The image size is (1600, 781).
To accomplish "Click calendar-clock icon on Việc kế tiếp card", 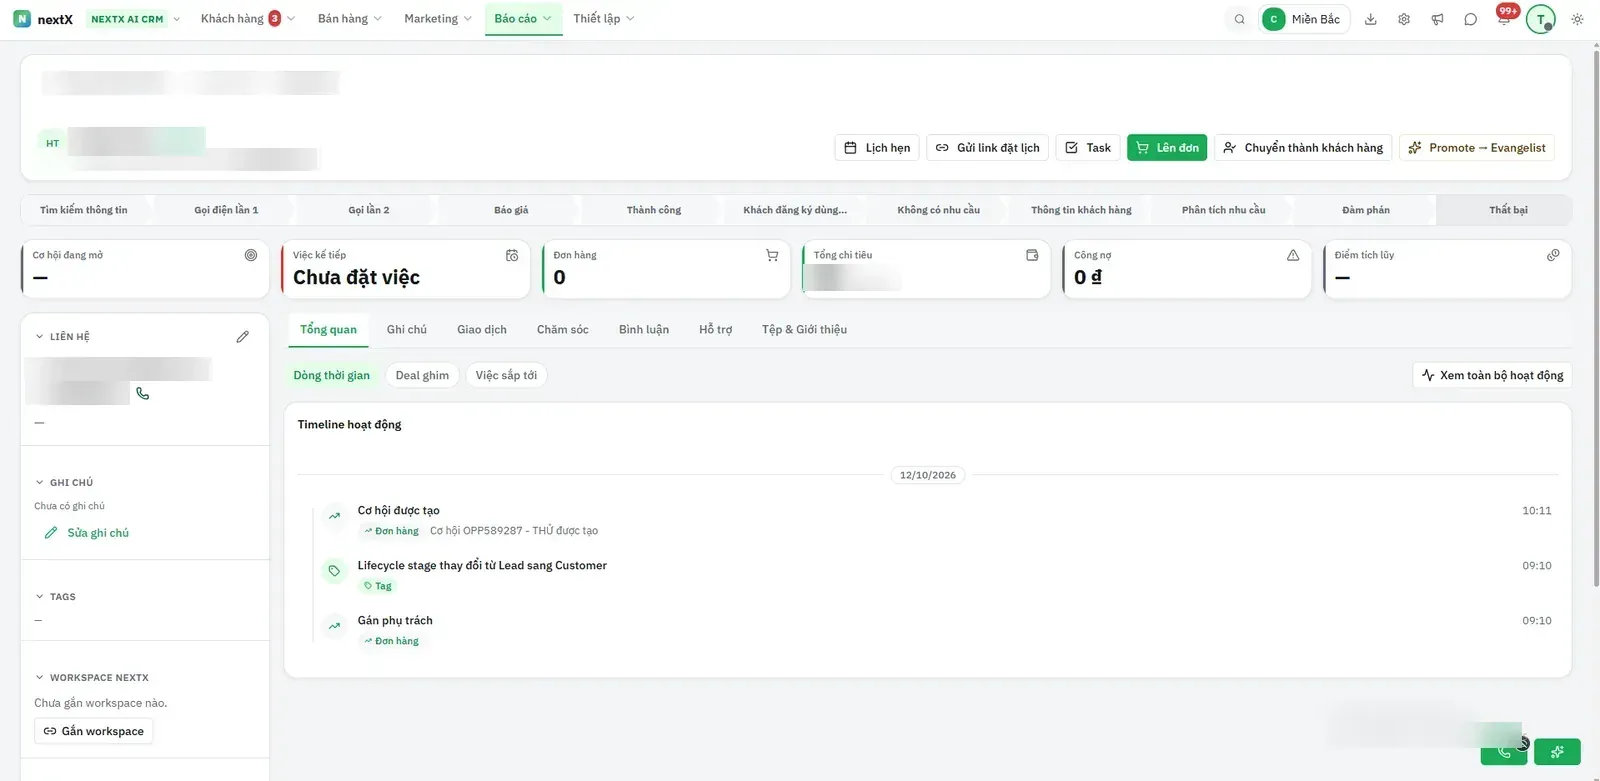I will (512, 255).
